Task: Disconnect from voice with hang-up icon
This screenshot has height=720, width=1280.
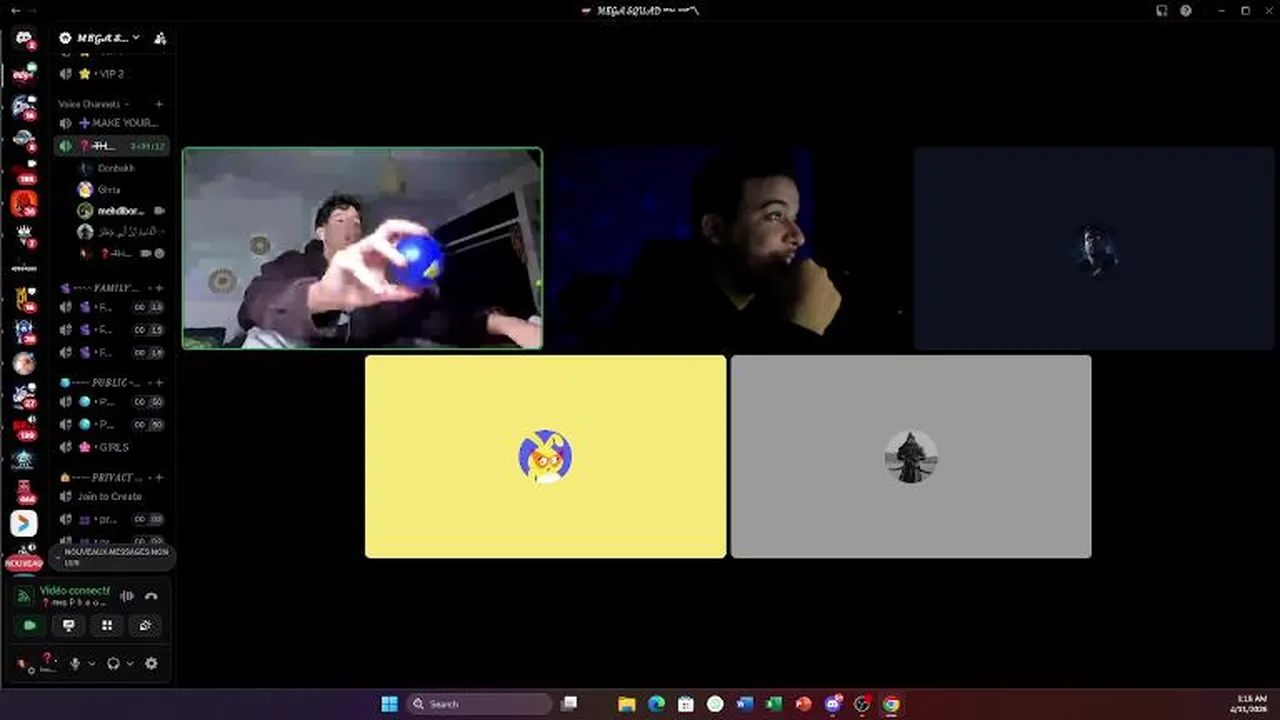Action: [151, 596]
